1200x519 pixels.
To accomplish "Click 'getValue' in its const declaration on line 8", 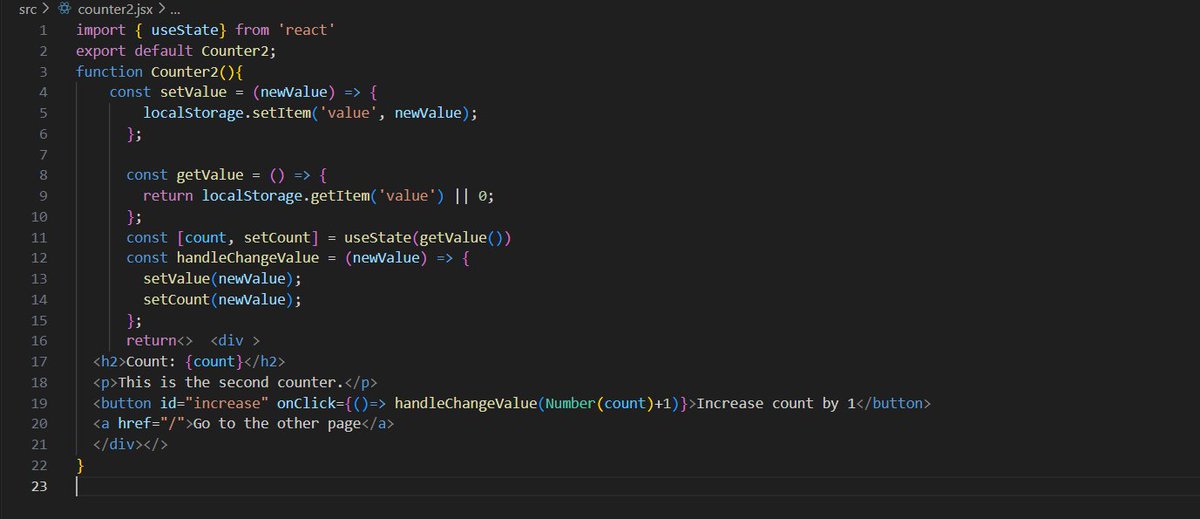I will point(210,175).
